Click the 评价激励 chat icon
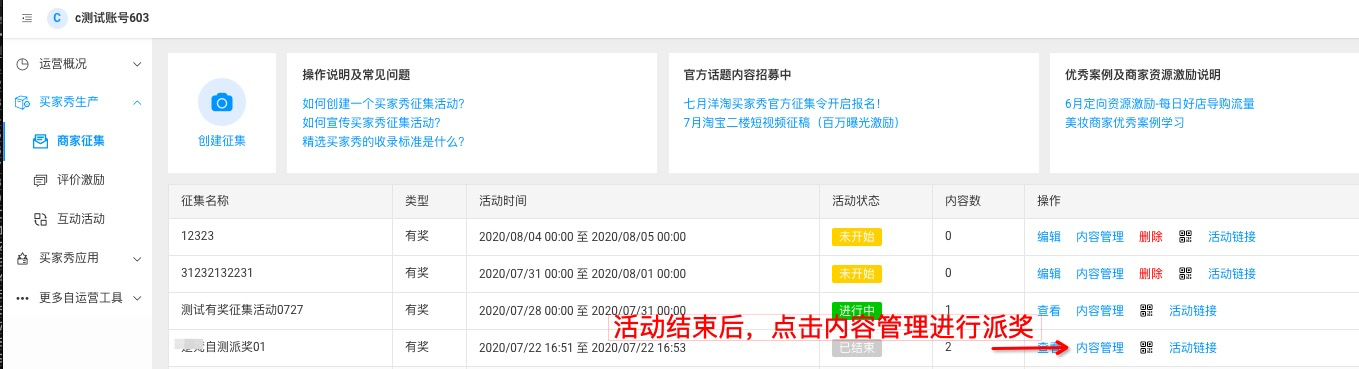1359x369 pixels. 40,180
